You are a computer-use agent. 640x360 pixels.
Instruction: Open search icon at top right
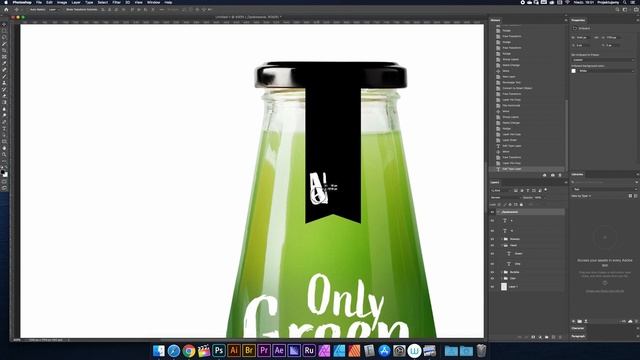[617, 9]
